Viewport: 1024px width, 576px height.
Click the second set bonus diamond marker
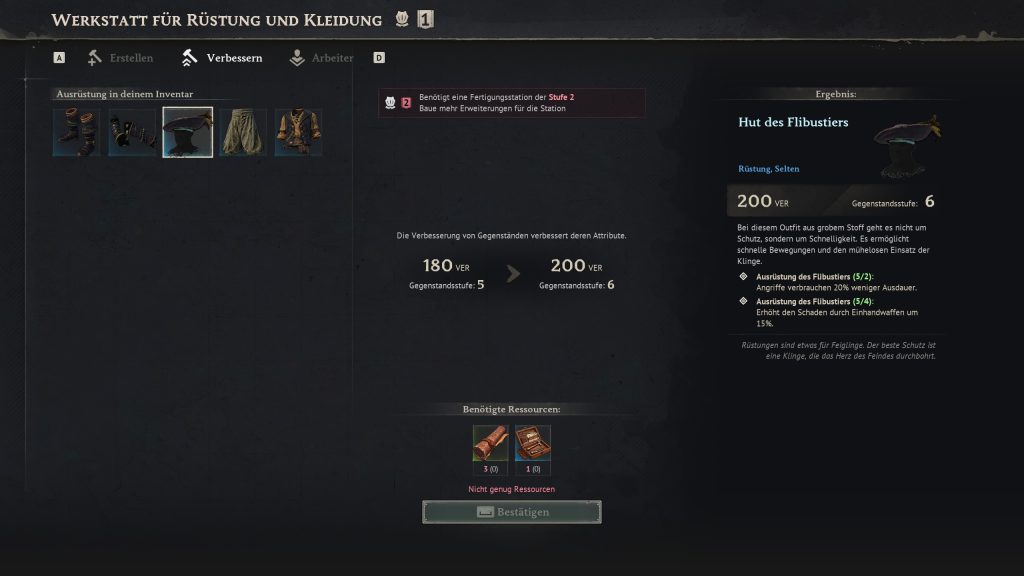[743, 301]
